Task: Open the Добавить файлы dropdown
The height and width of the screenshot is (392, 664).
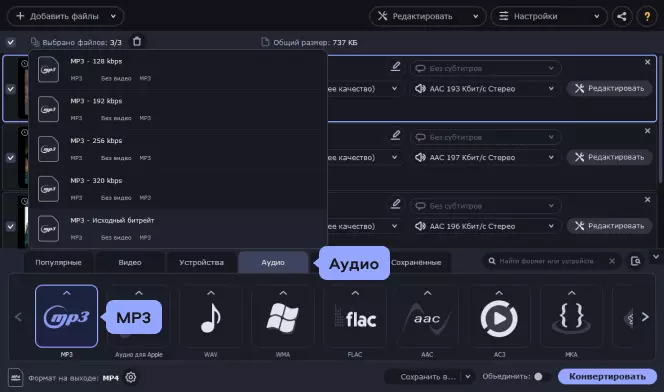Action: [x=65, y=17]
